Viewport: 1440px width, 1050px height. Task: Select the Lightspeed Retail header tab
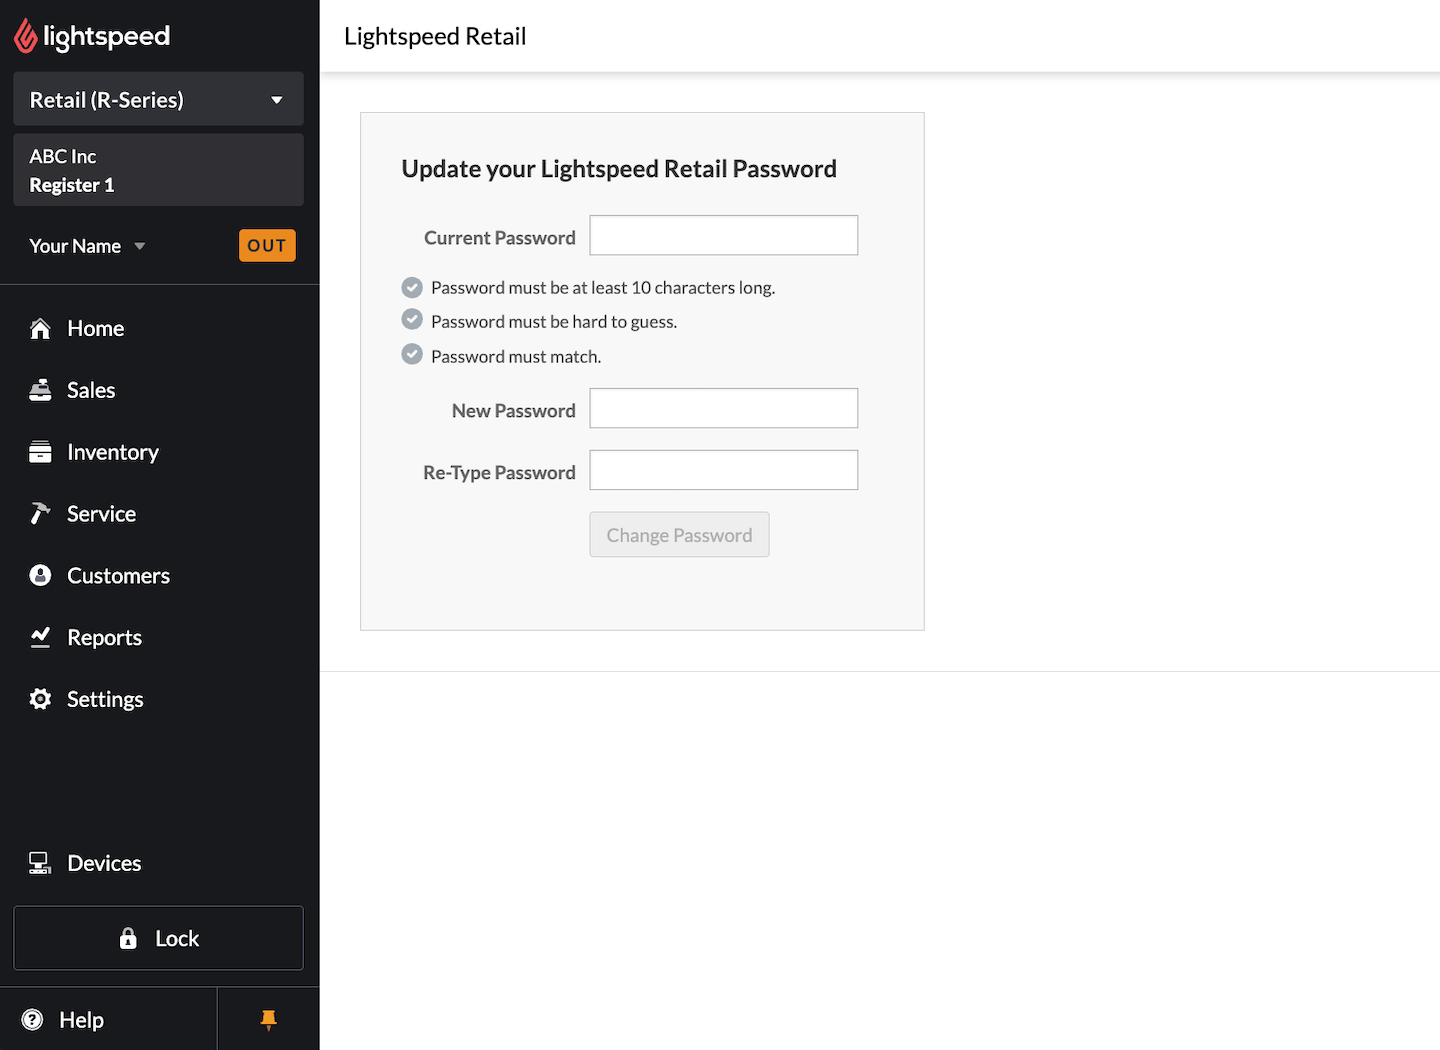[435, 35]
